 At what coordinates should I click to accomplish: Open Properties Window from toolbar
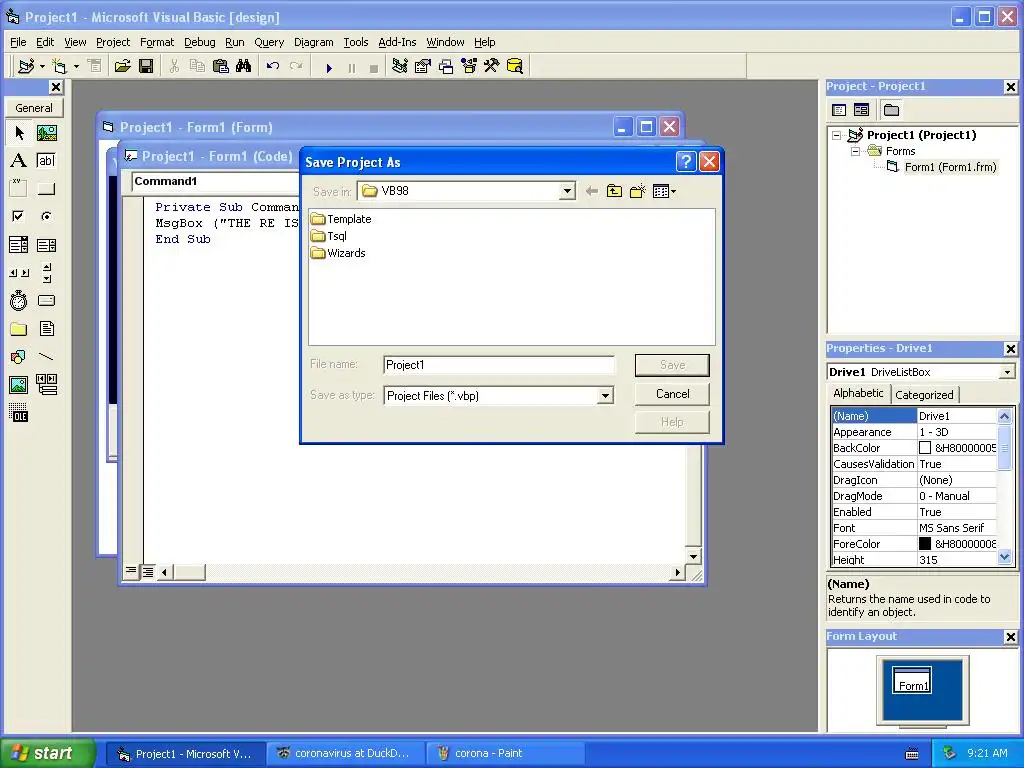tap(423, 66)
